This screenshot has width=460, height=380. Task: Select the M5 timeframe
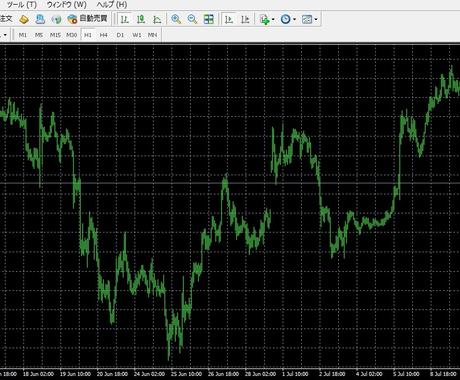coord(39,35)
